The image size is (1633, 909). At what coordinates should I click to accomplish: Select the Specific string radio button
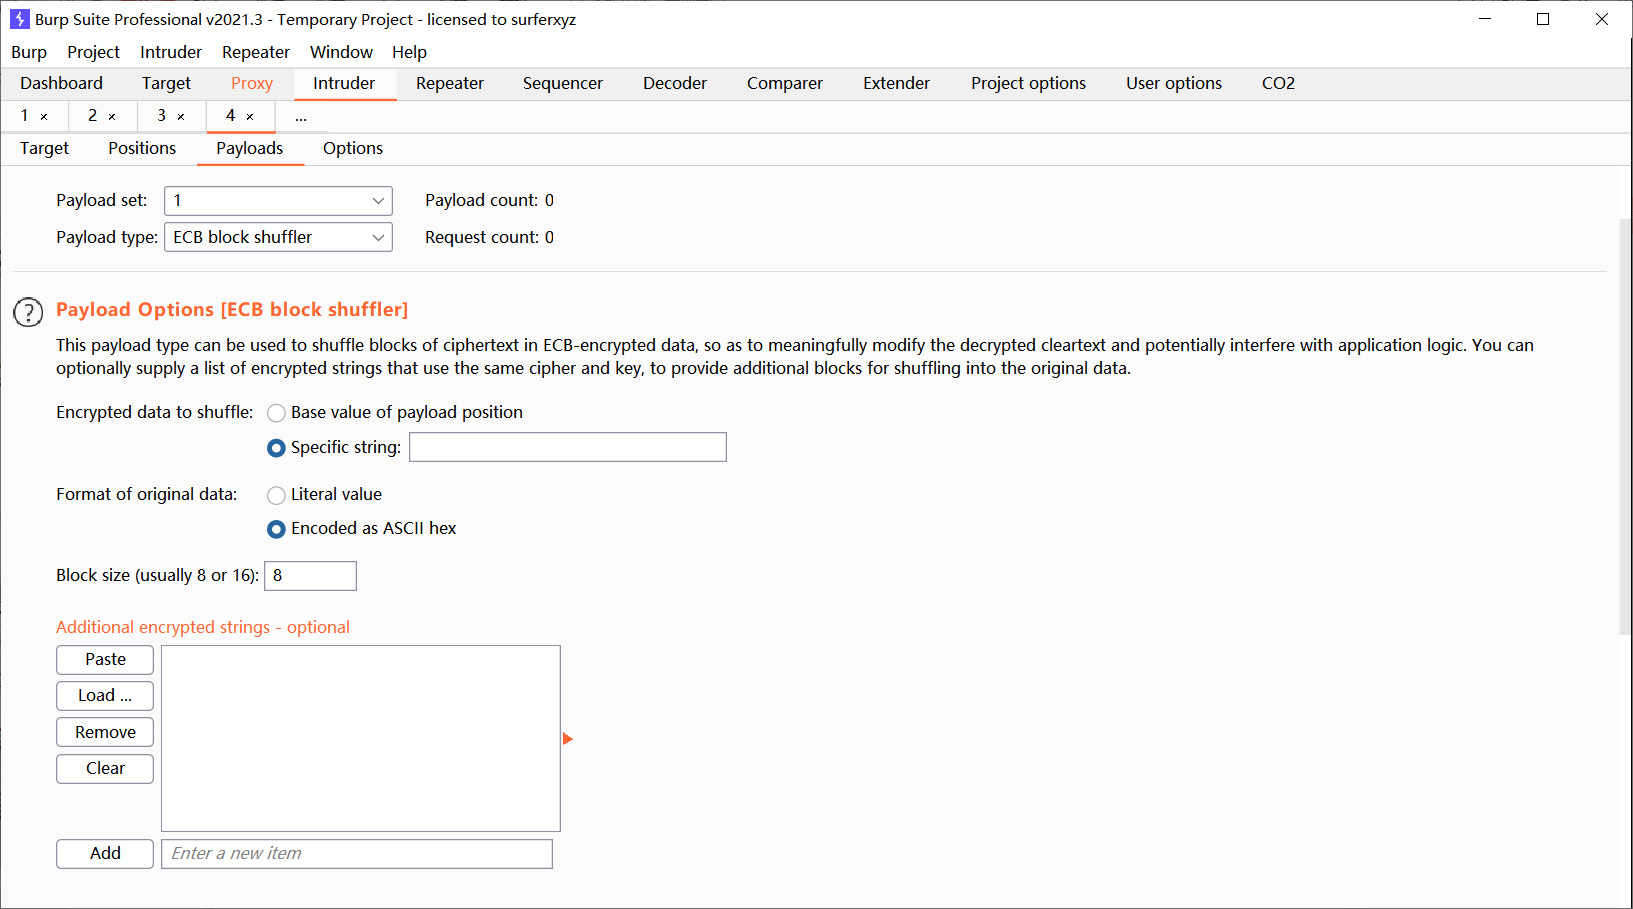276,448
